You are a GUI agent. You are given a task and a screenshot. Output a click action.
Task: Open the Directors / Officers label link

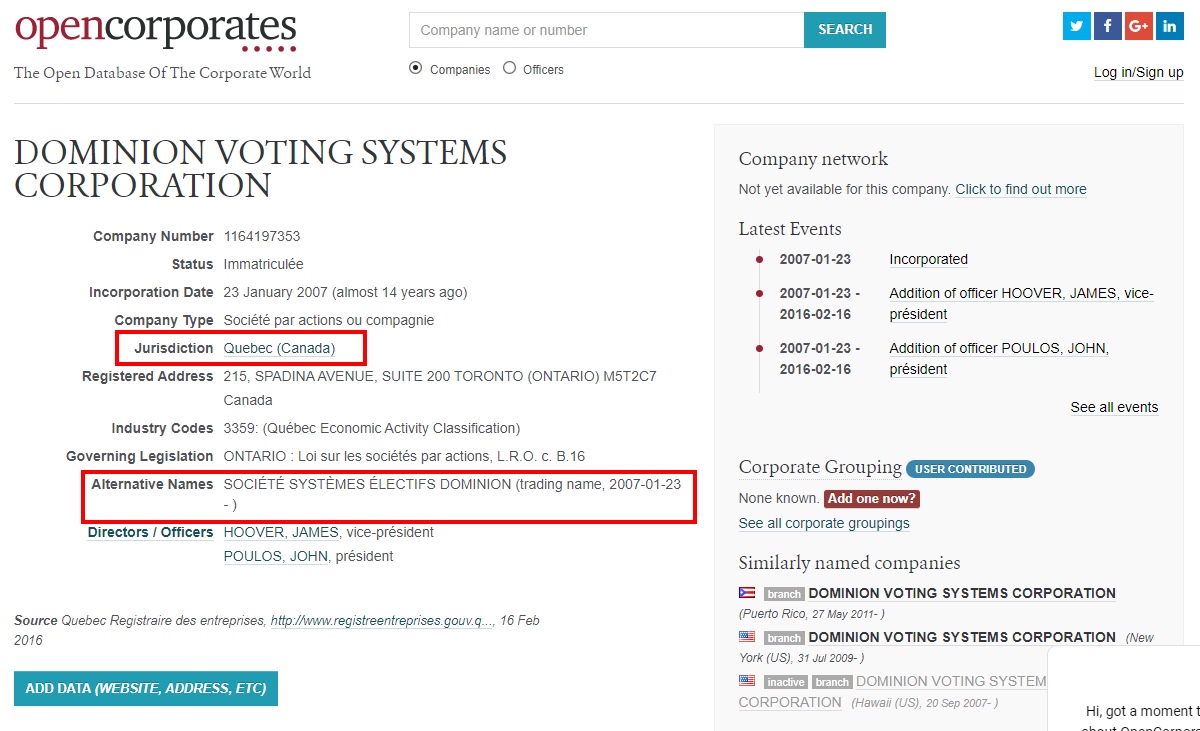(150, 532)
